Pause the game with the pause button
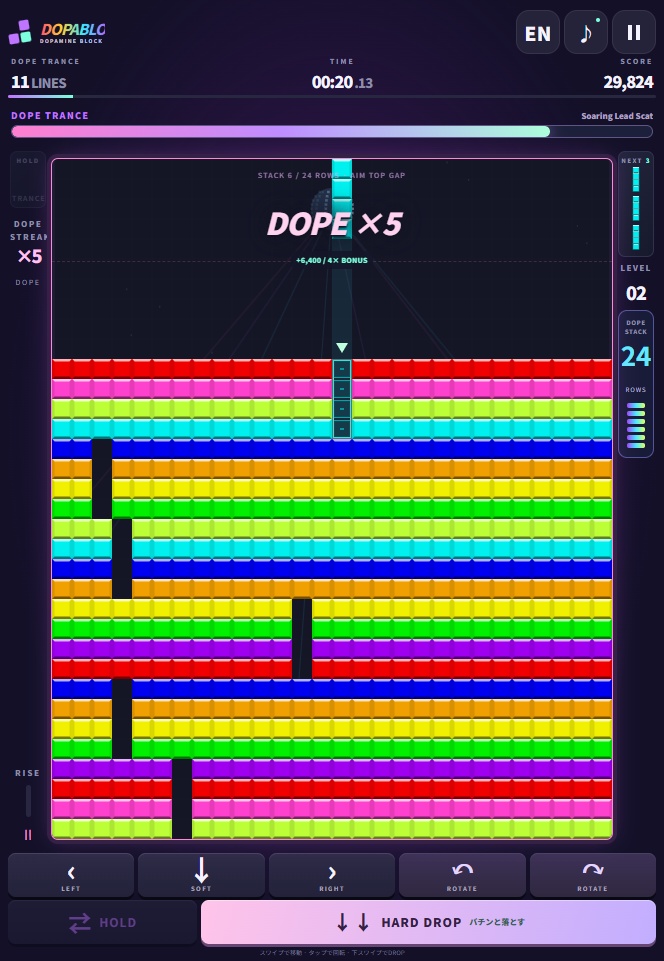664x961 pixels. (x=633, y=32)
